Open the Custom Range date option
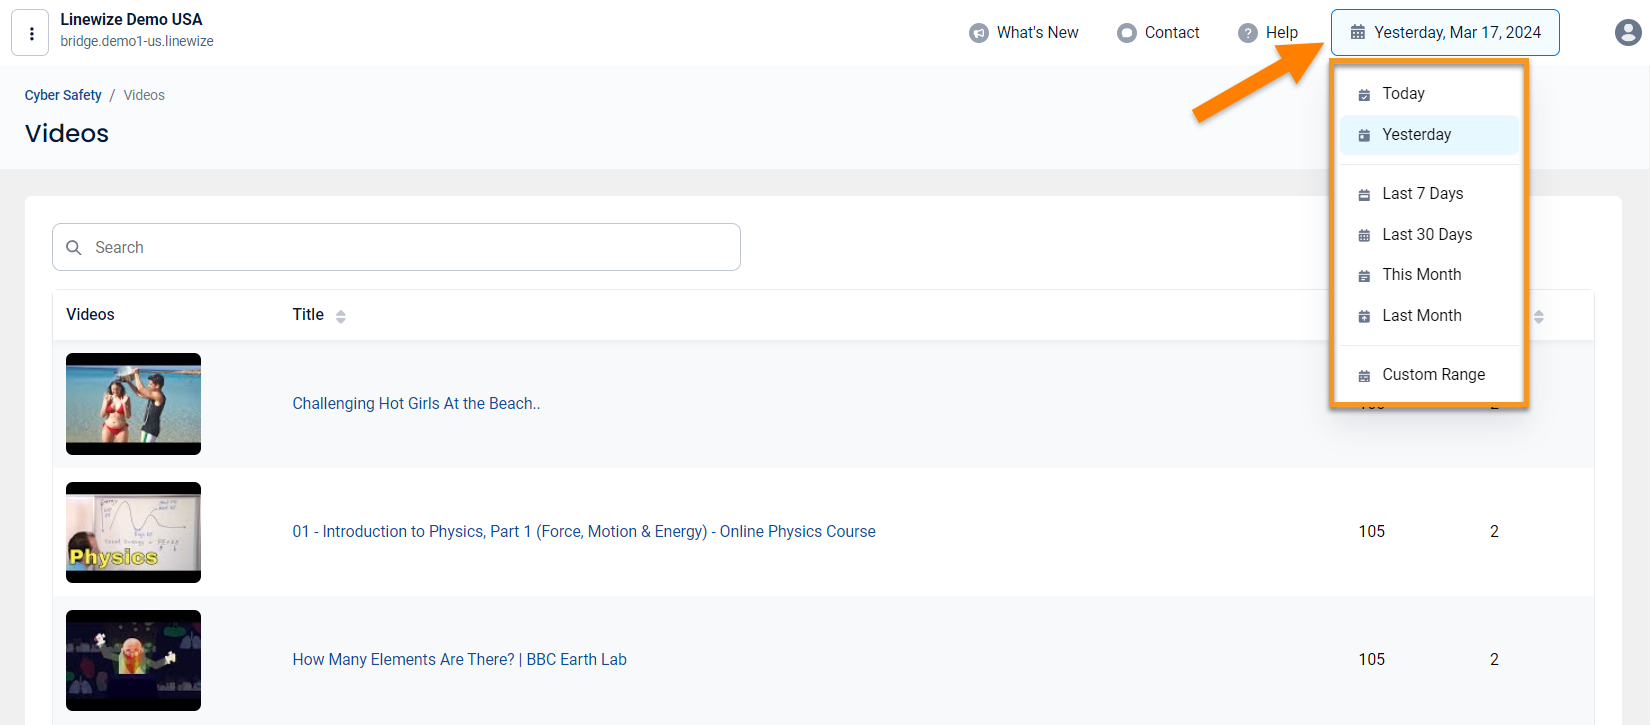 click(x=1433, y=375)
